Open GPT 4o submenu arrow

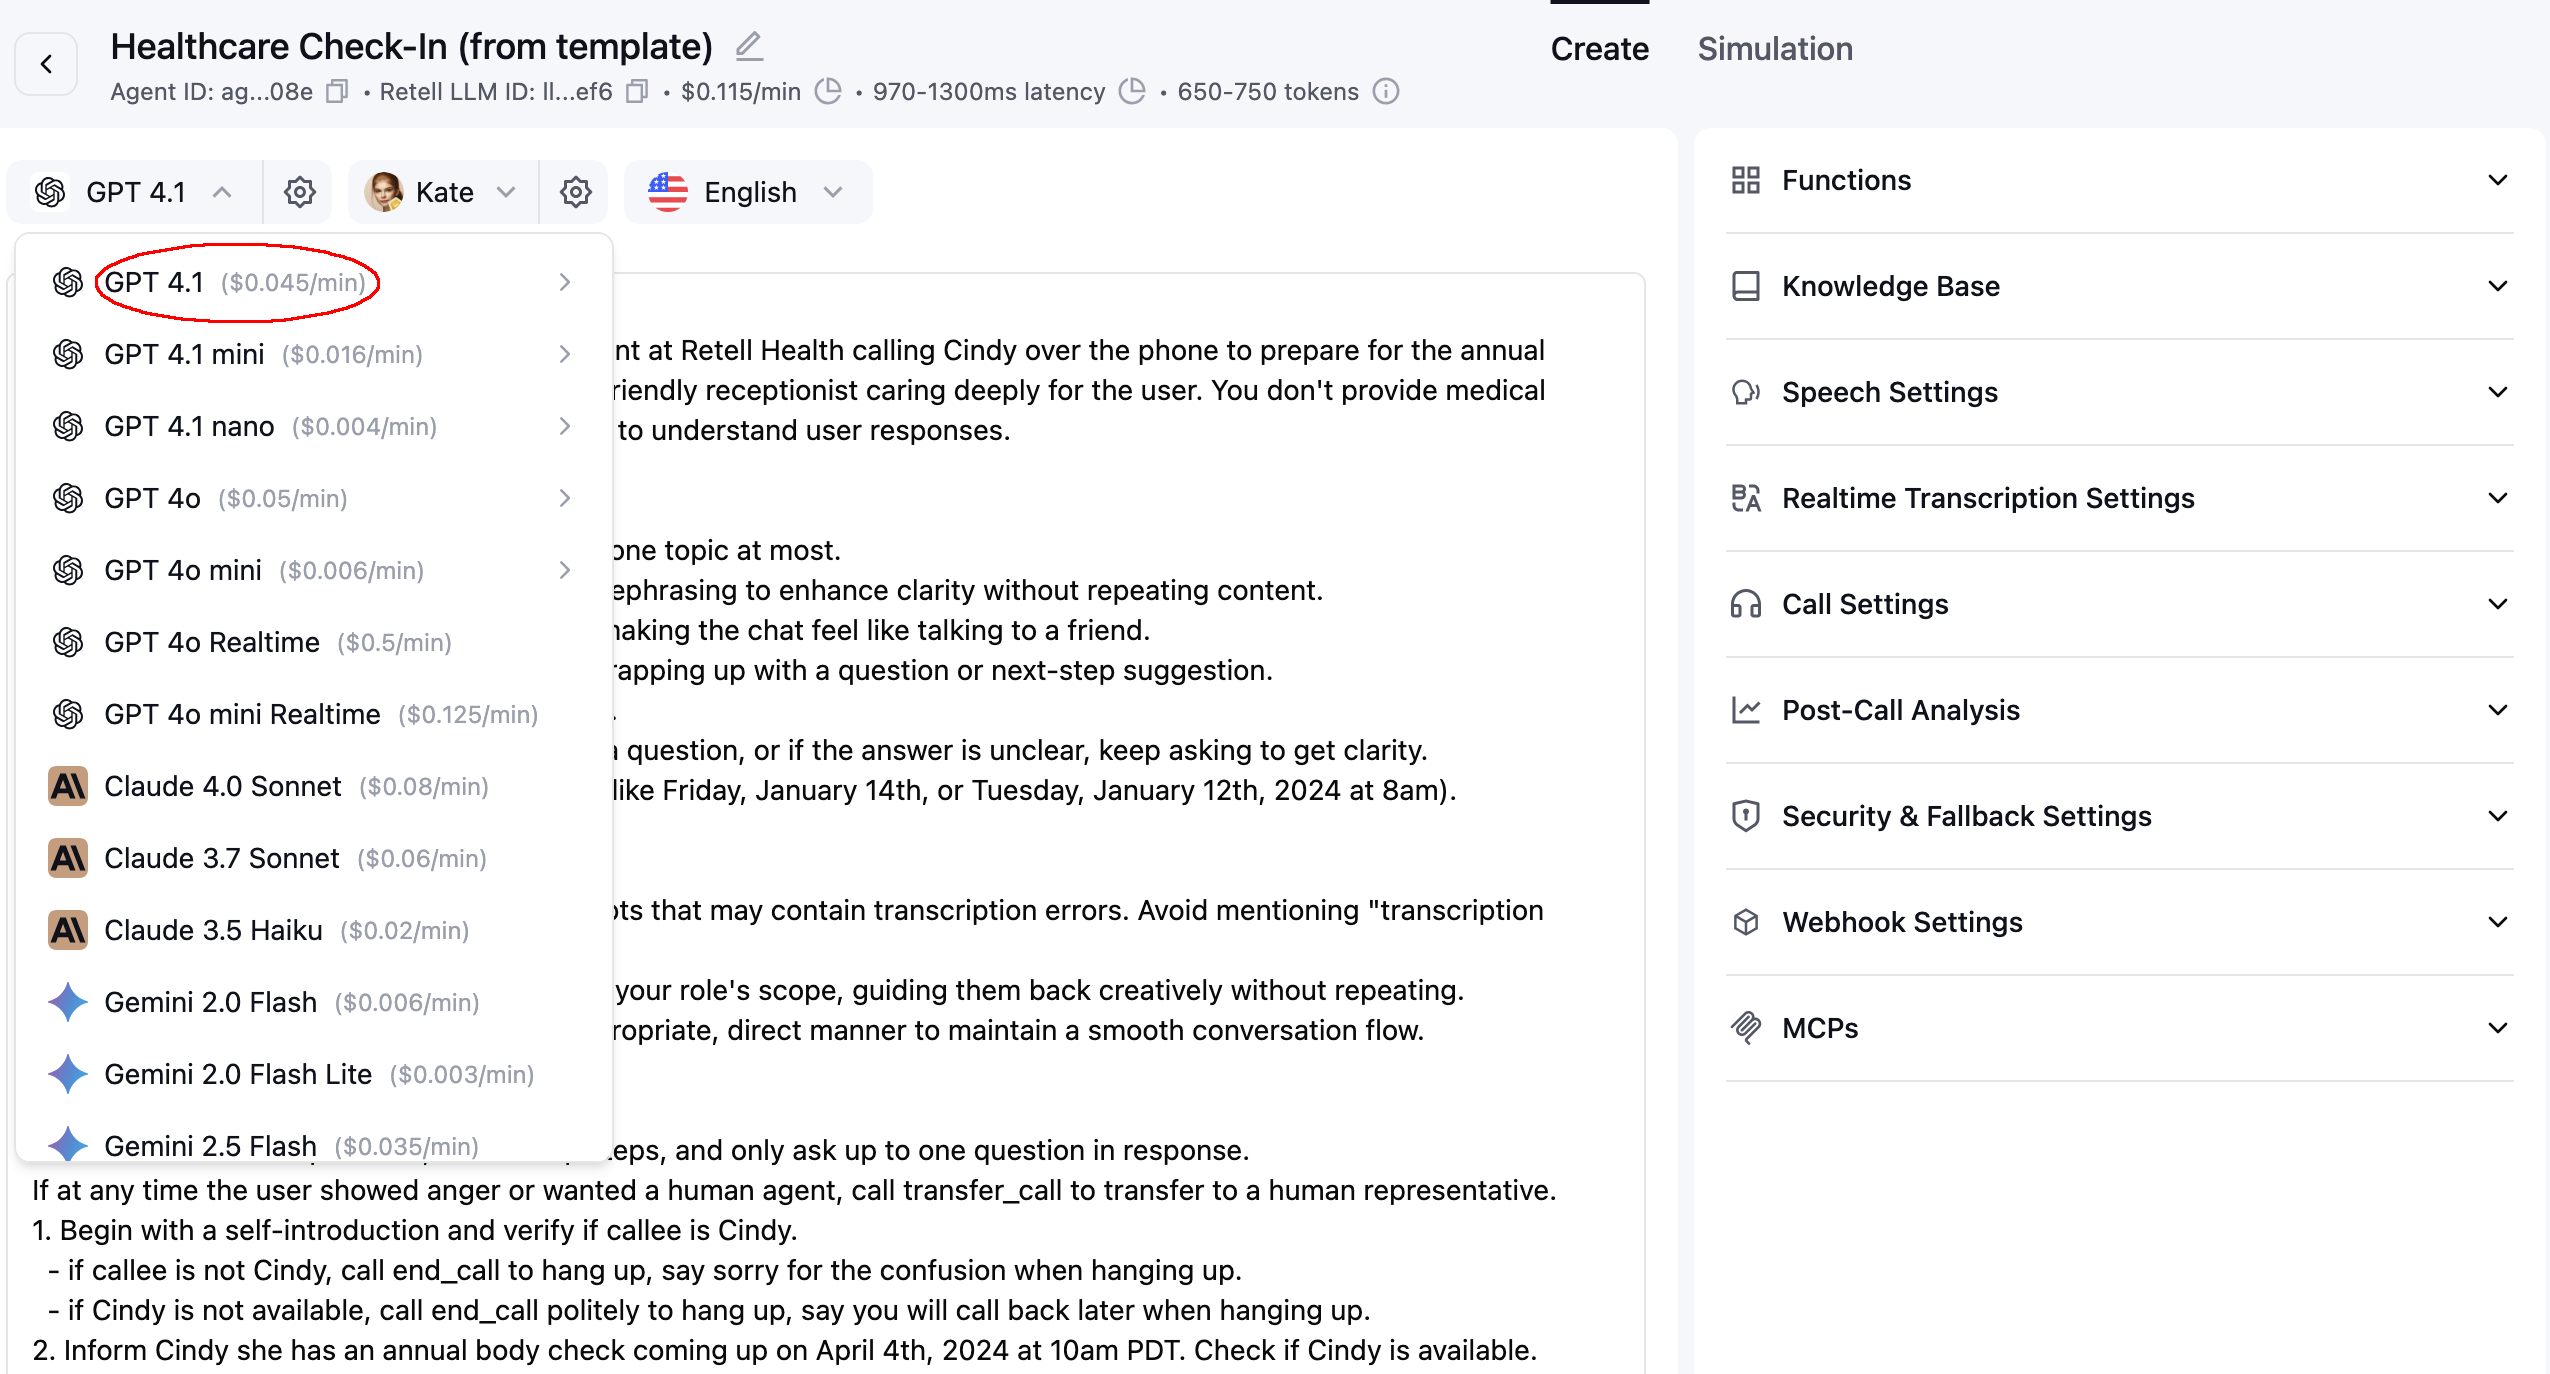click(565, 498)
